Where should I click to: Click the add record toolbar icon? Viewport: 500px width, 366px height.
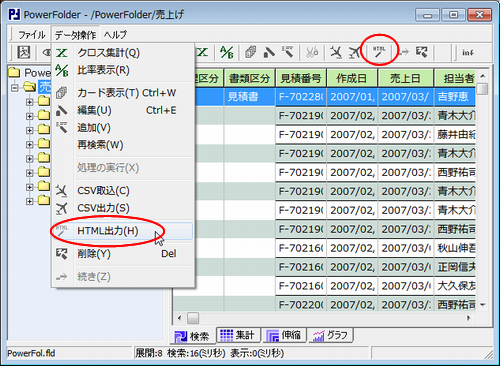point(287,52)
